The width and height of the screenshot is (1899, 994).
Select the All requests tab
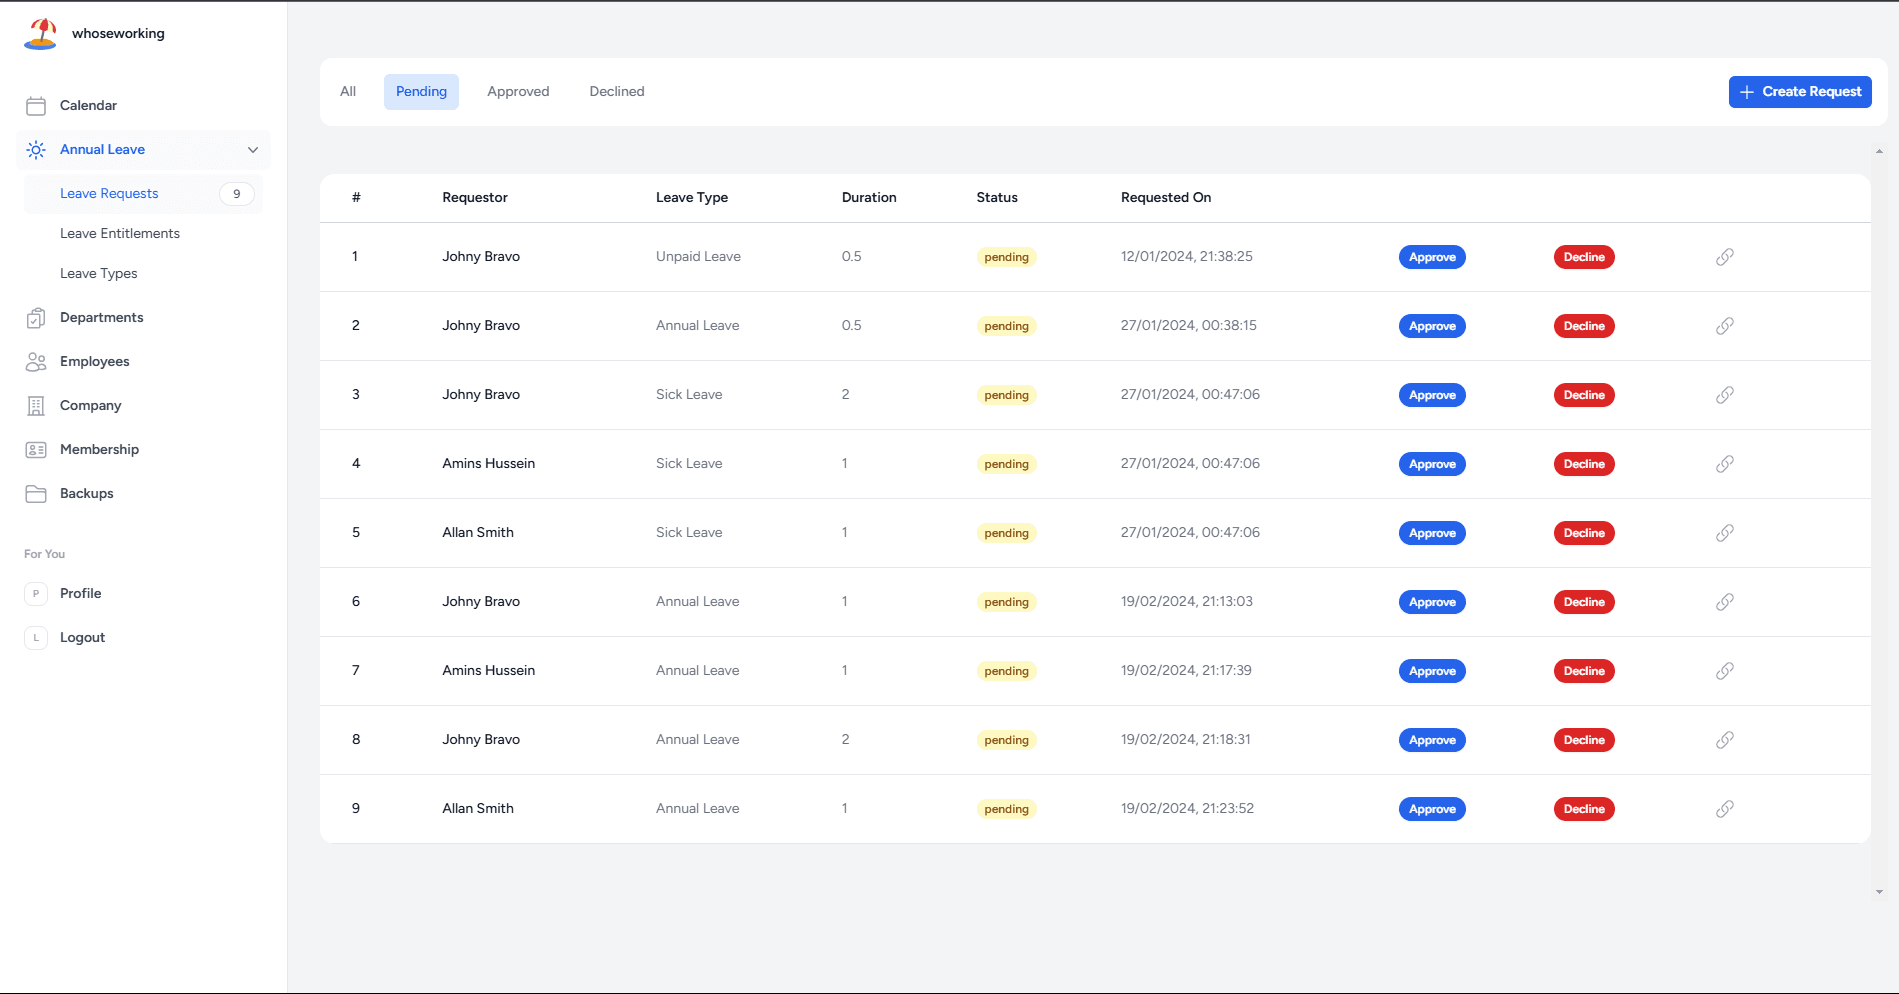[348, 92]
